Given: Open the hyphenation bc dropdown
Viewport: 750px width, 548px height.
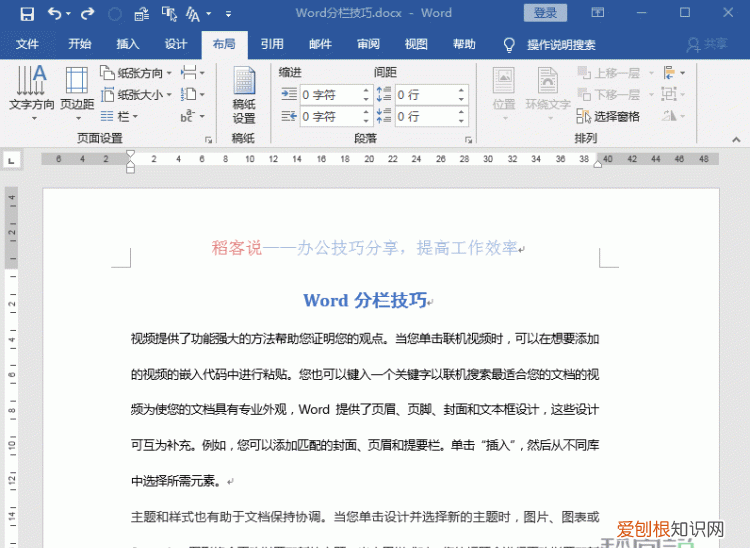Looking at the screenshot, I should [x=193, y=116].
